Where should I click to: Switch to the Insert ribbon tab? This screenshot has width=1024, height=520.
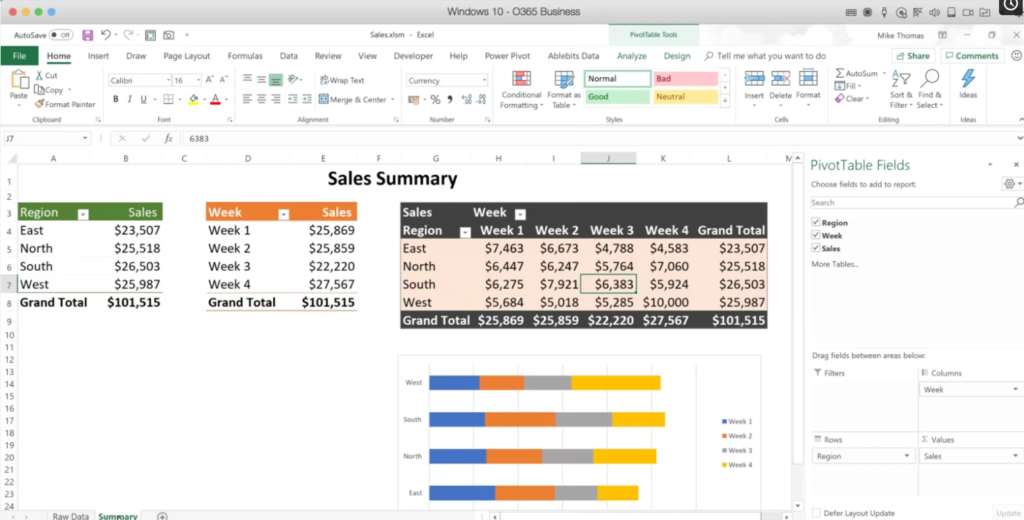[x=99, y=56]
